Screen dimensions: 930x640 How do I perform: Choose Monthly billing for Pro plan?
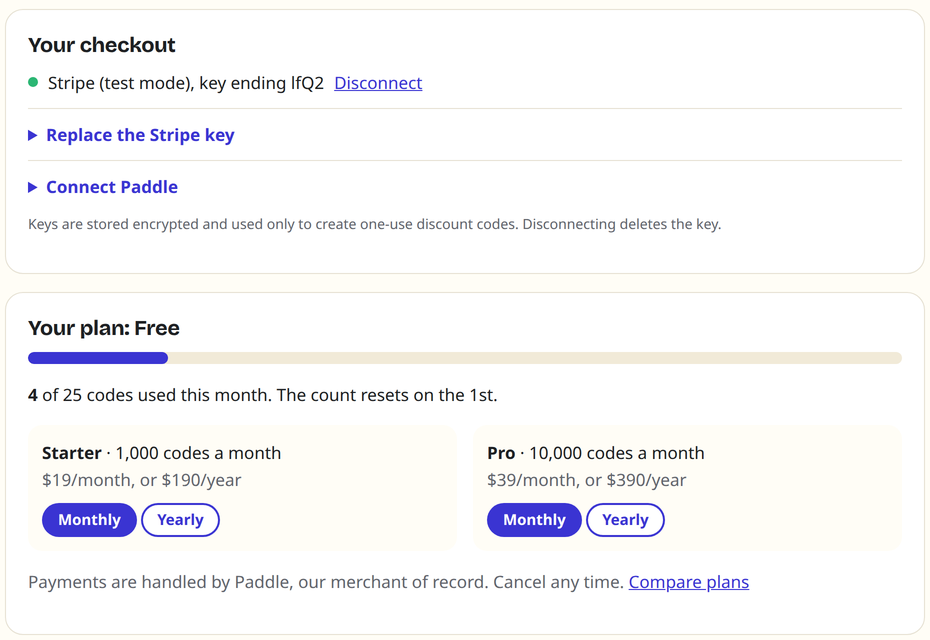point(534,520)
